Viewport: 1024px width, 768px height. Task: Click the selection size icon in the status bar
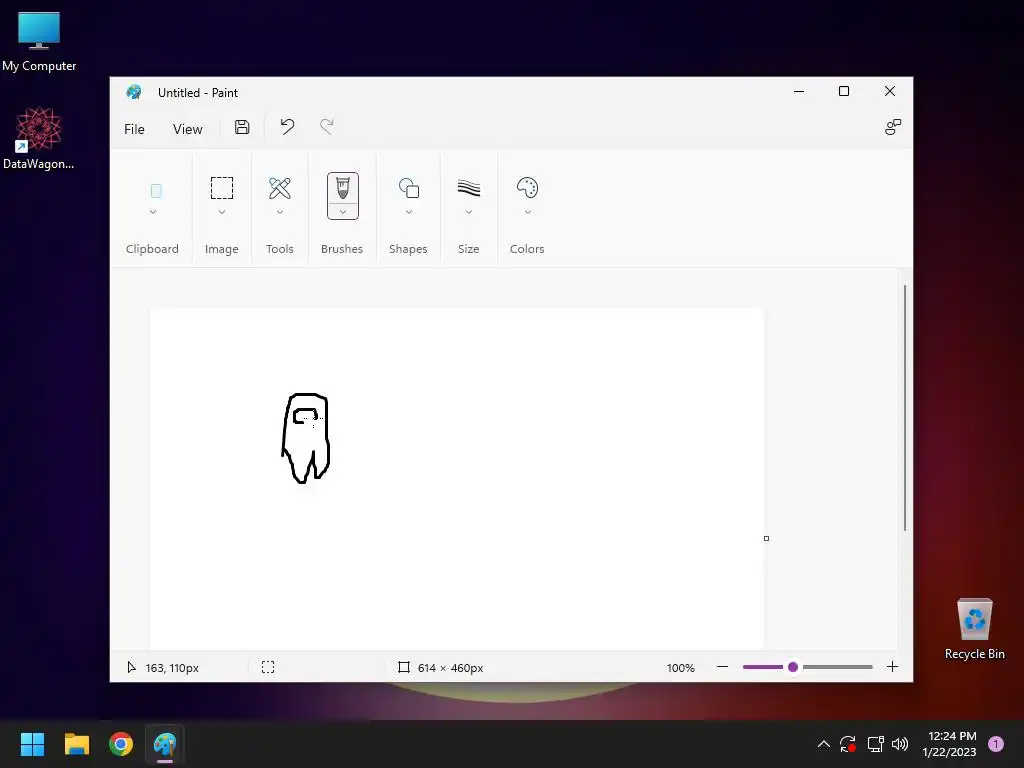[268, 667]
